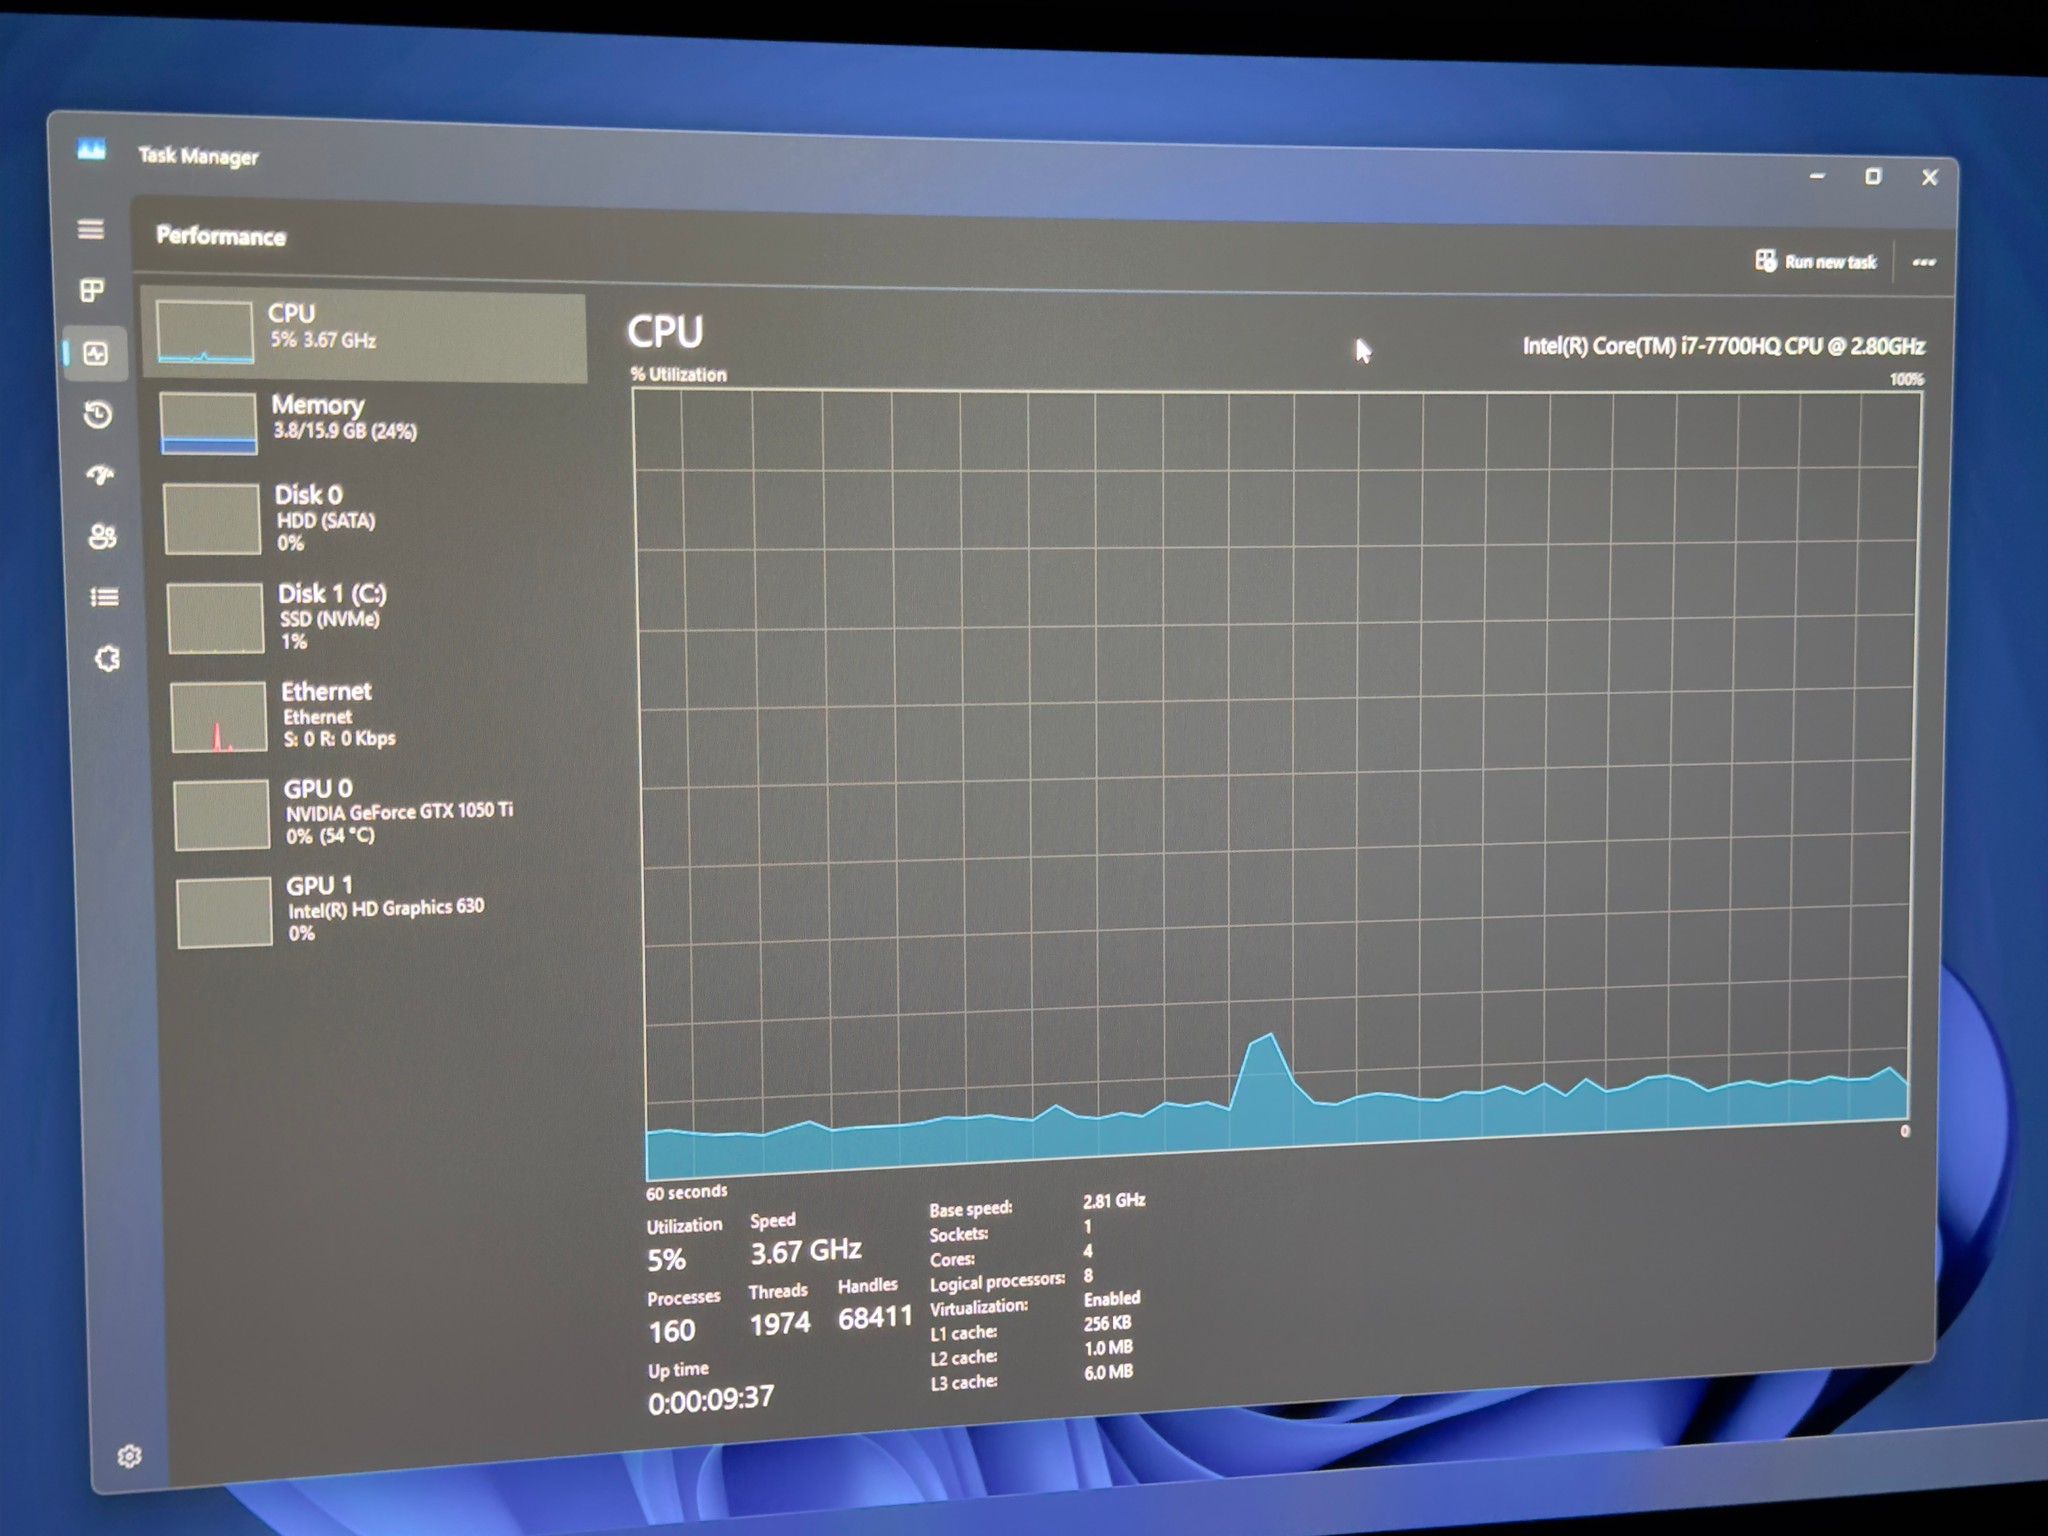Open the App history icon
The width and height of the screenshot is (2048, 1536).
tap(98, 414)
